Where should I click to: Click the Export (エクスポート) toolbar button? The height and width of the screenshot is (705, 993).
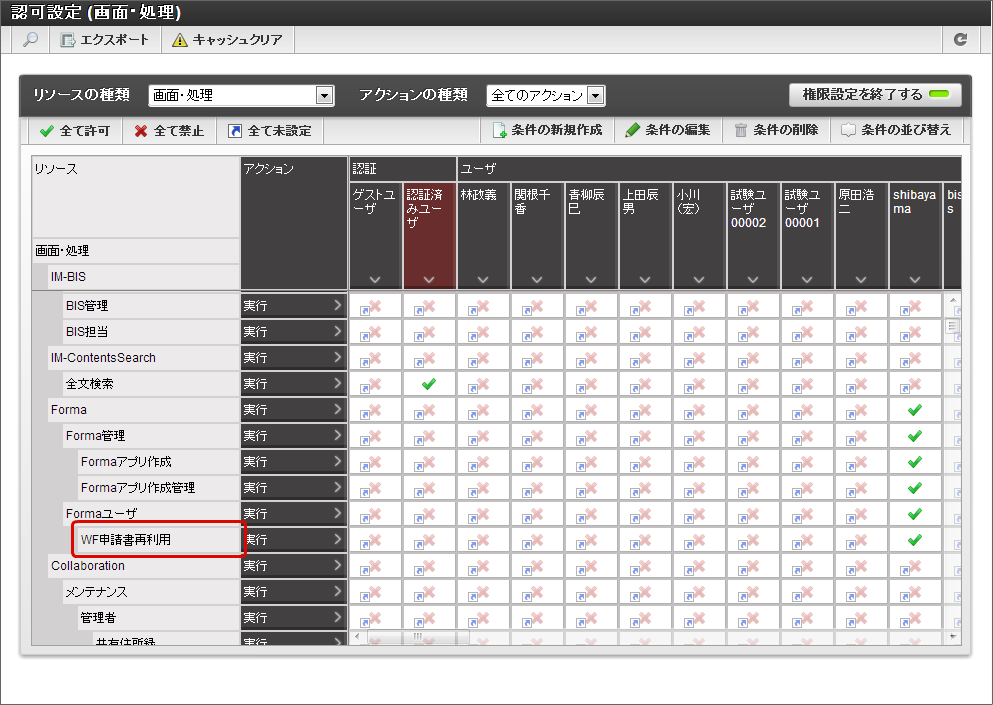tap(105, 40)
